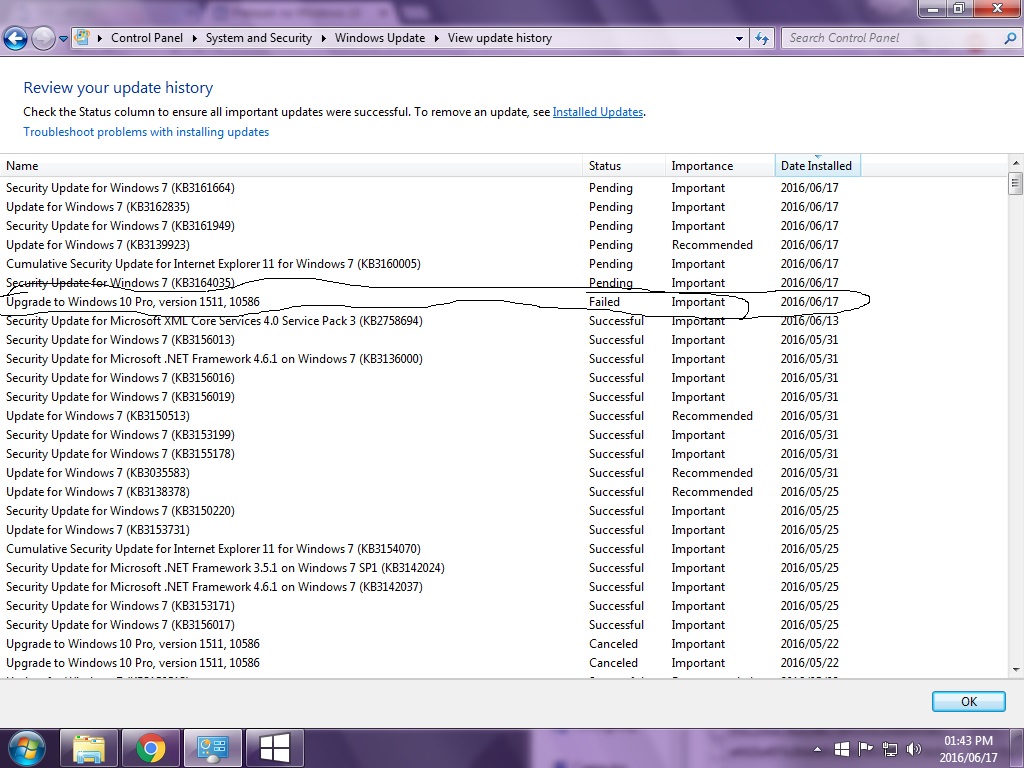Click the Get Windows 10 taskbar button
Viewport: 1024px width, 768px height.
pos(274,749)
